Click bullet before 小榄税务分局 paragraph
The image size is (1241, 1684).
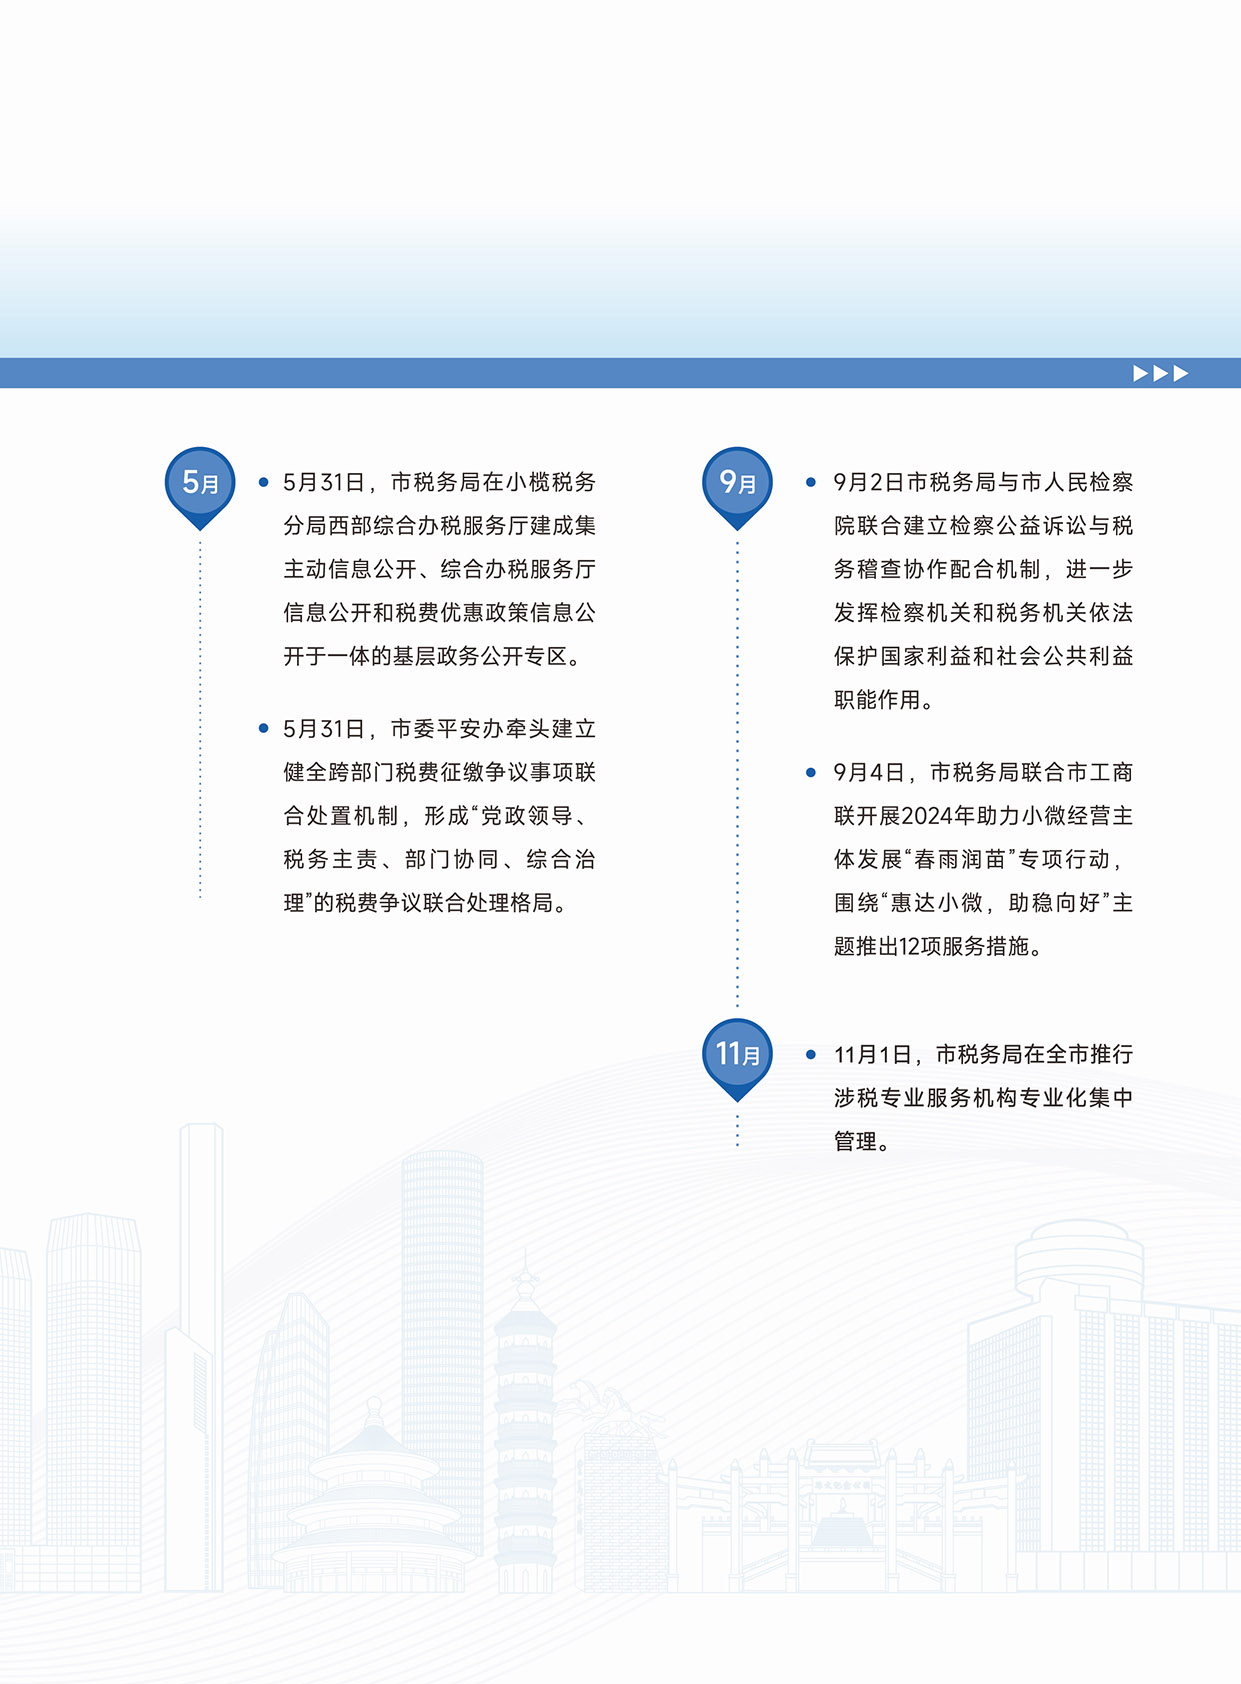coord(263,482)
